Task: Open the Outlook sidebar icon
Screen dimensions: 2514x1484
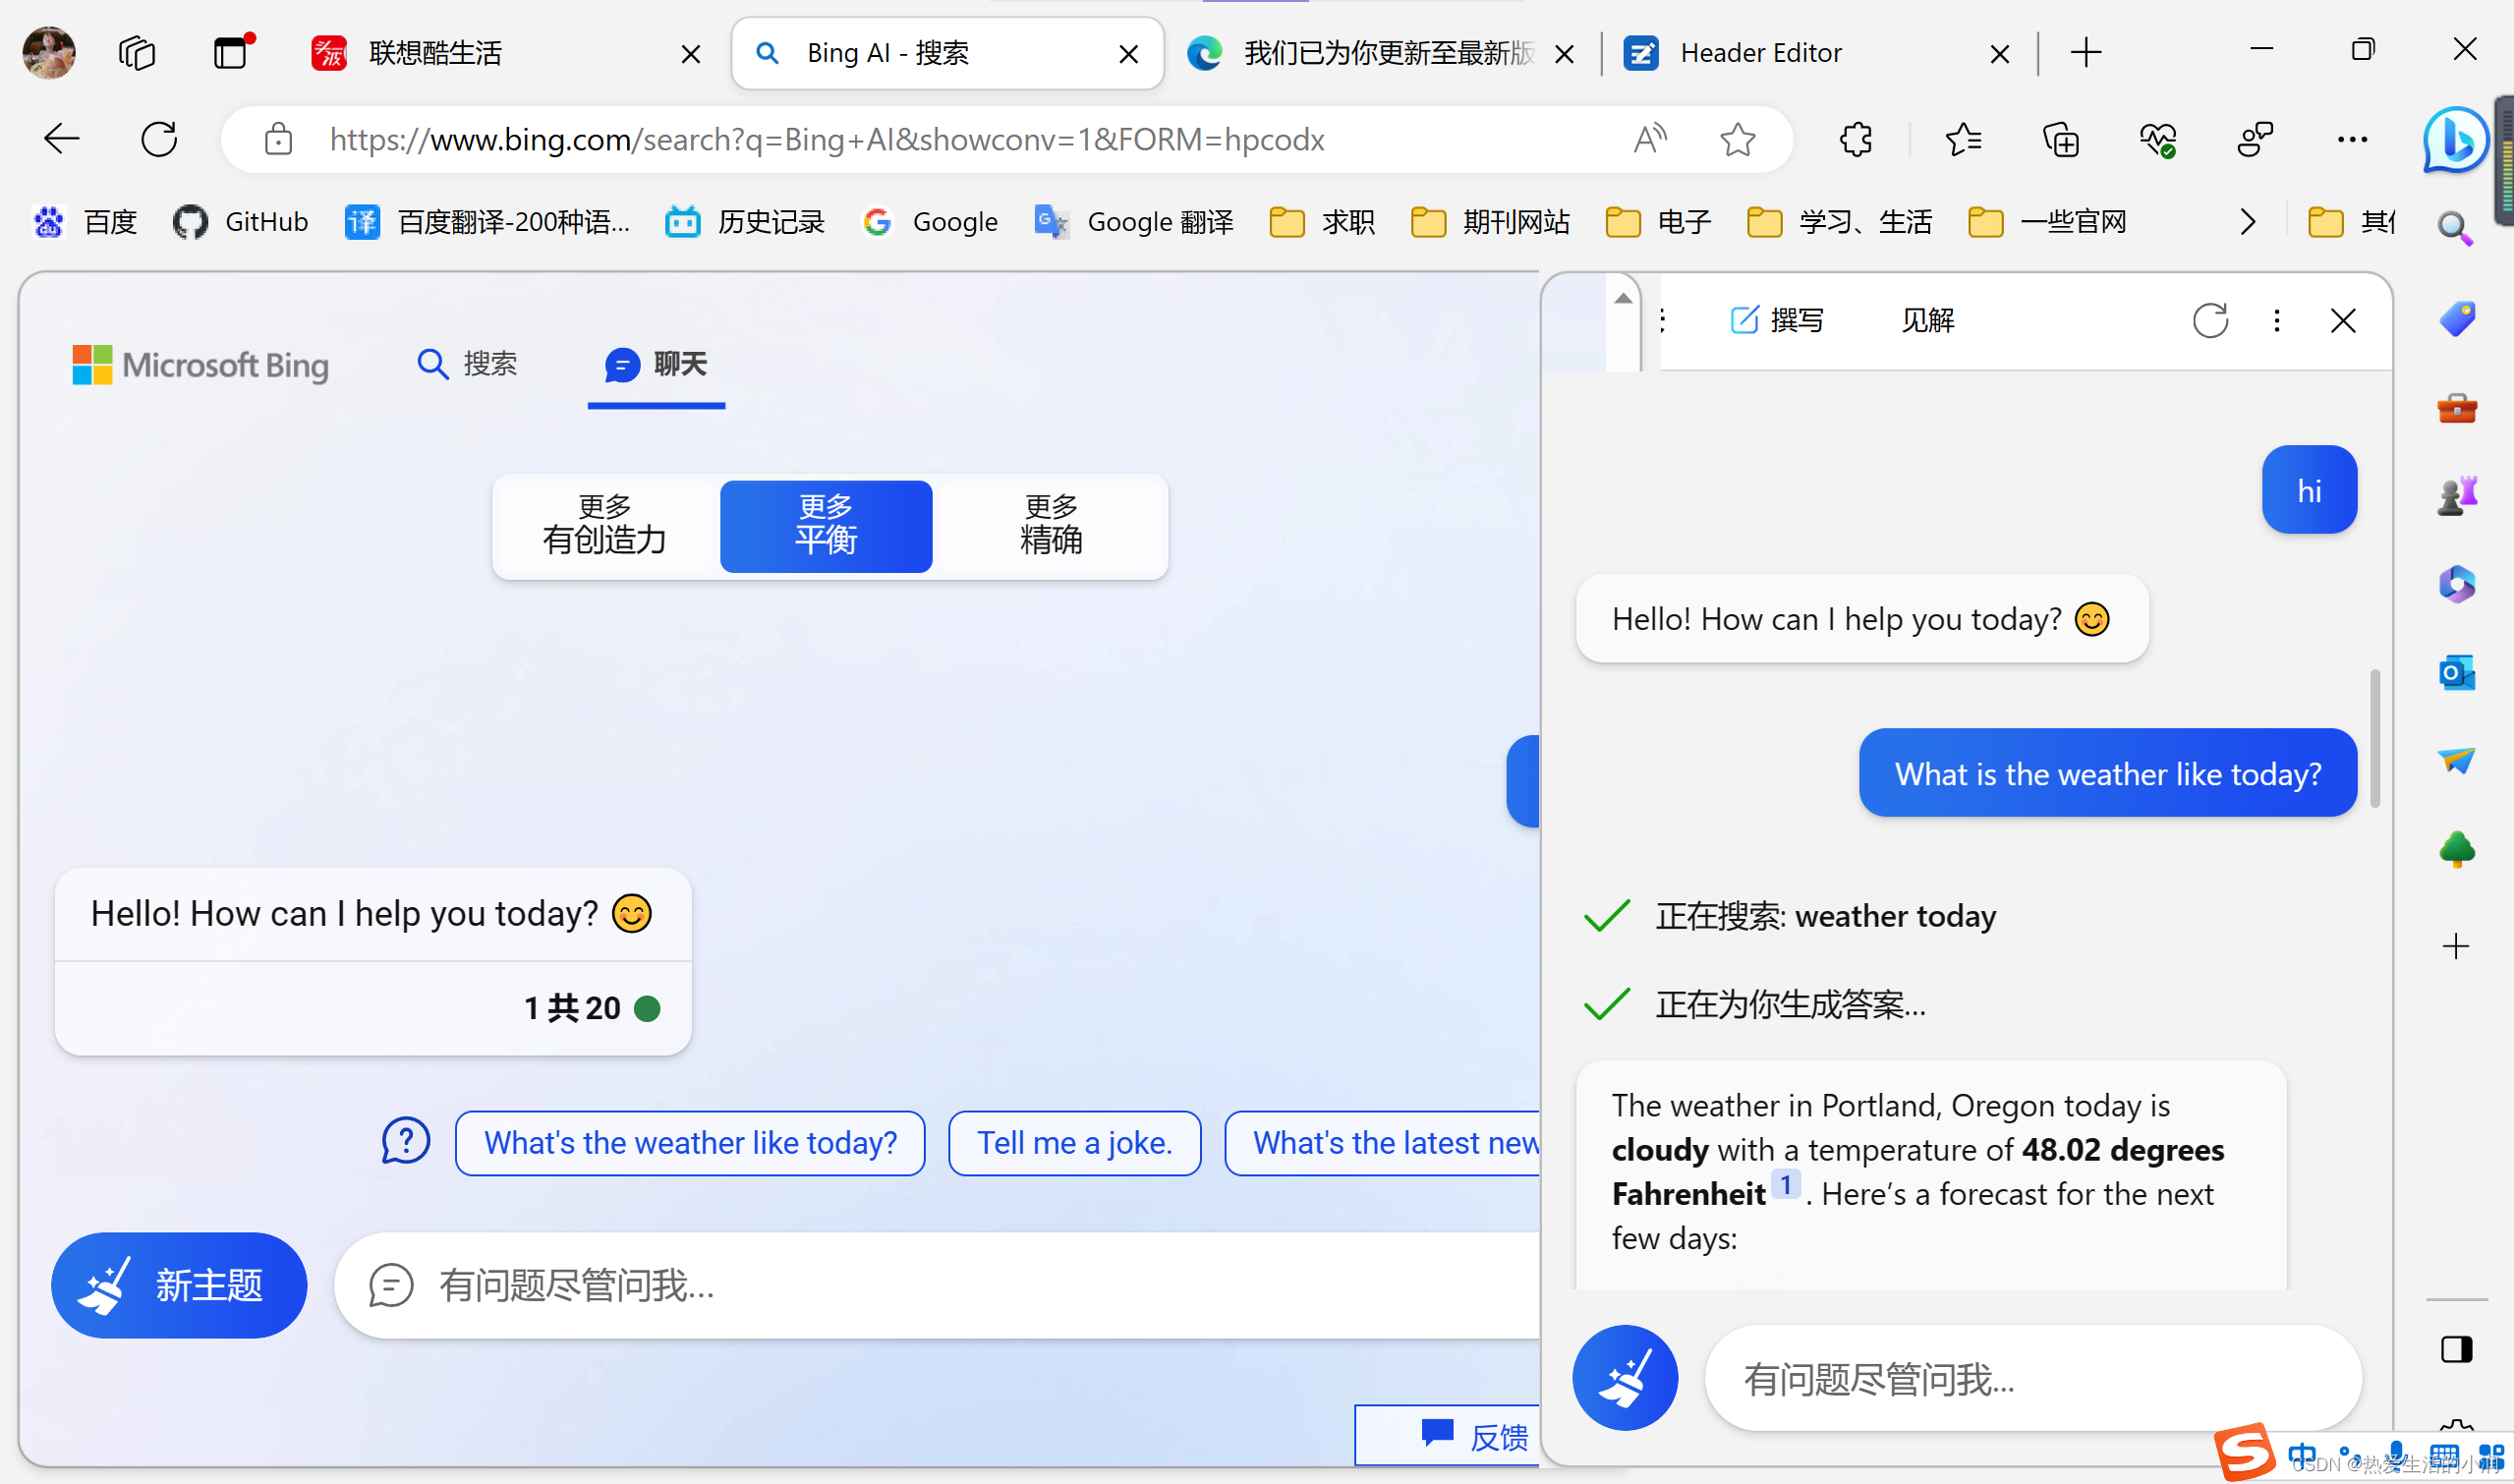Action: click(2457, 672)
